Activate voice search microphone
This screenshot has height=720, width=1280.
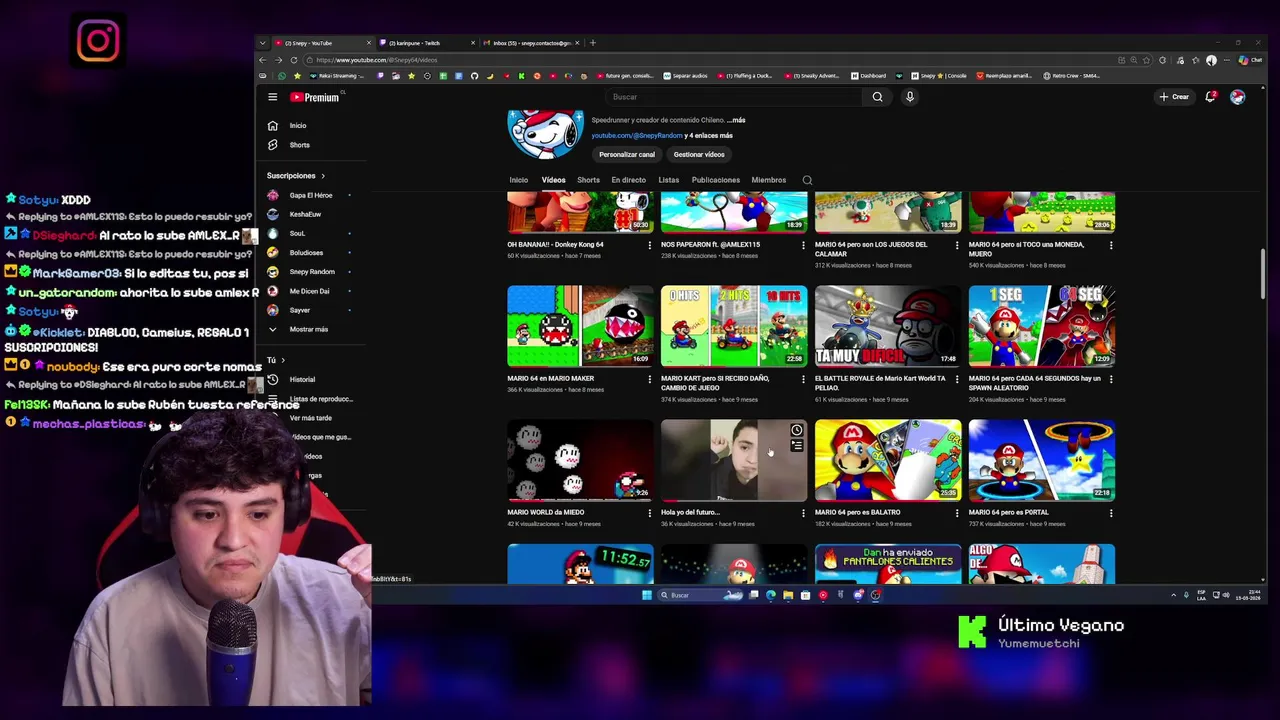(910, 97)
